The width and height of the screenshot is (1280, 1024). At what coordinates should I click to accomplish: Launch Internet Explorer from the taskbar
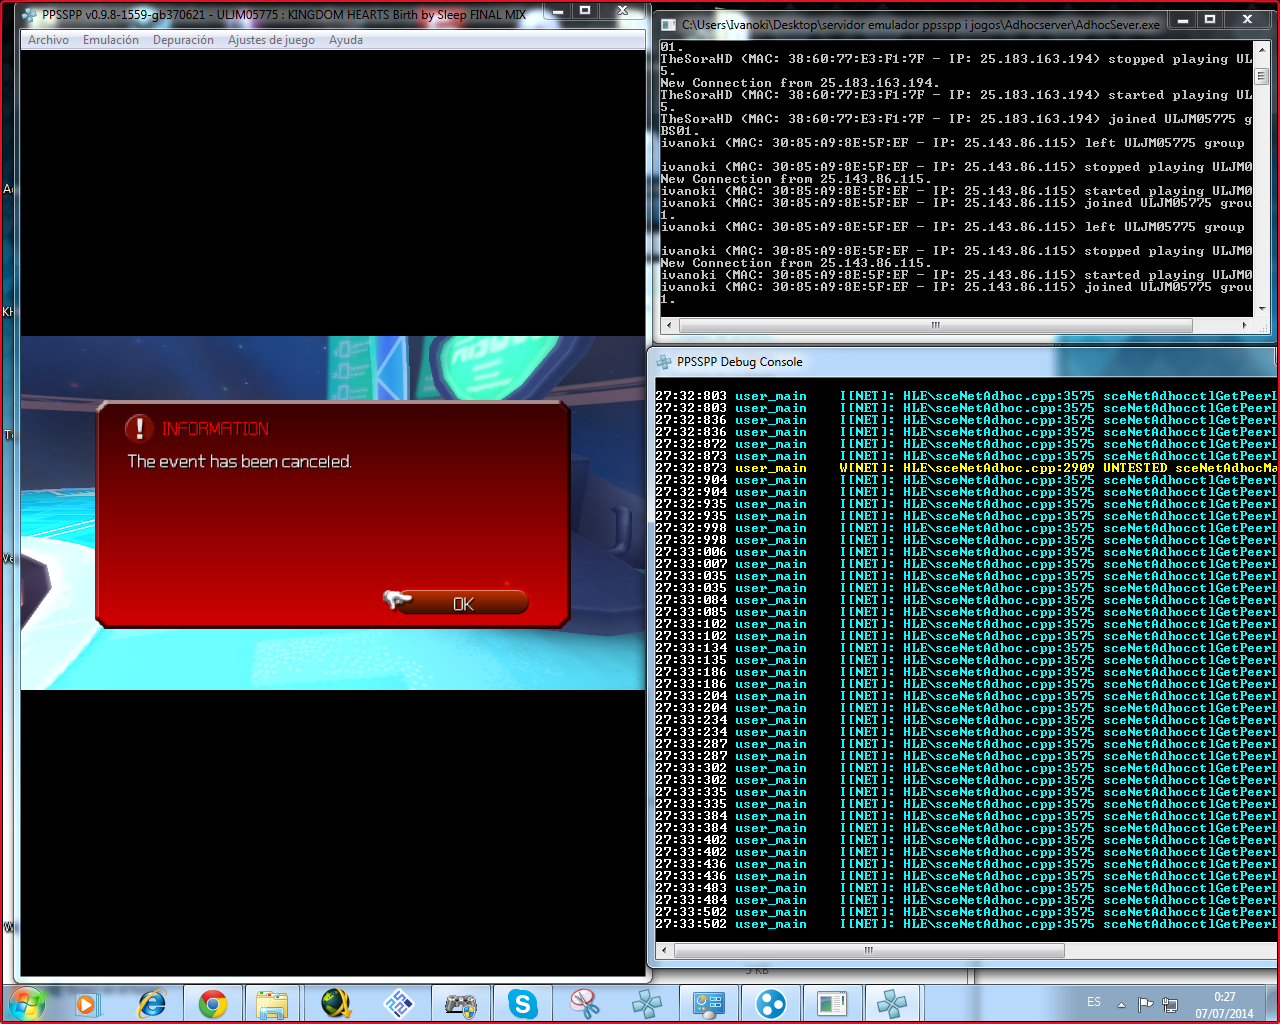152,1003
